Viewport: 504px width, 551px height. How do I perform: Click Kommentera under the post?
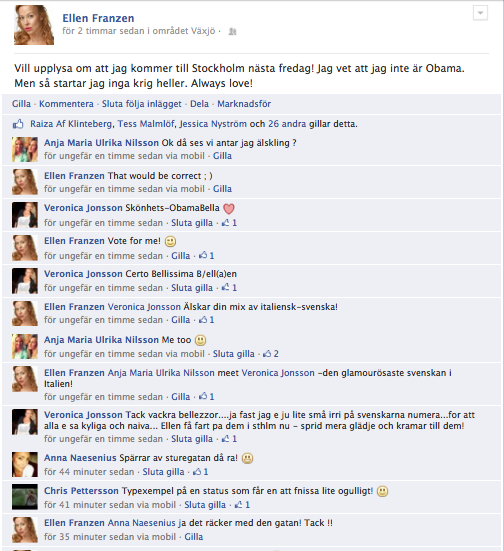[66, 104]
